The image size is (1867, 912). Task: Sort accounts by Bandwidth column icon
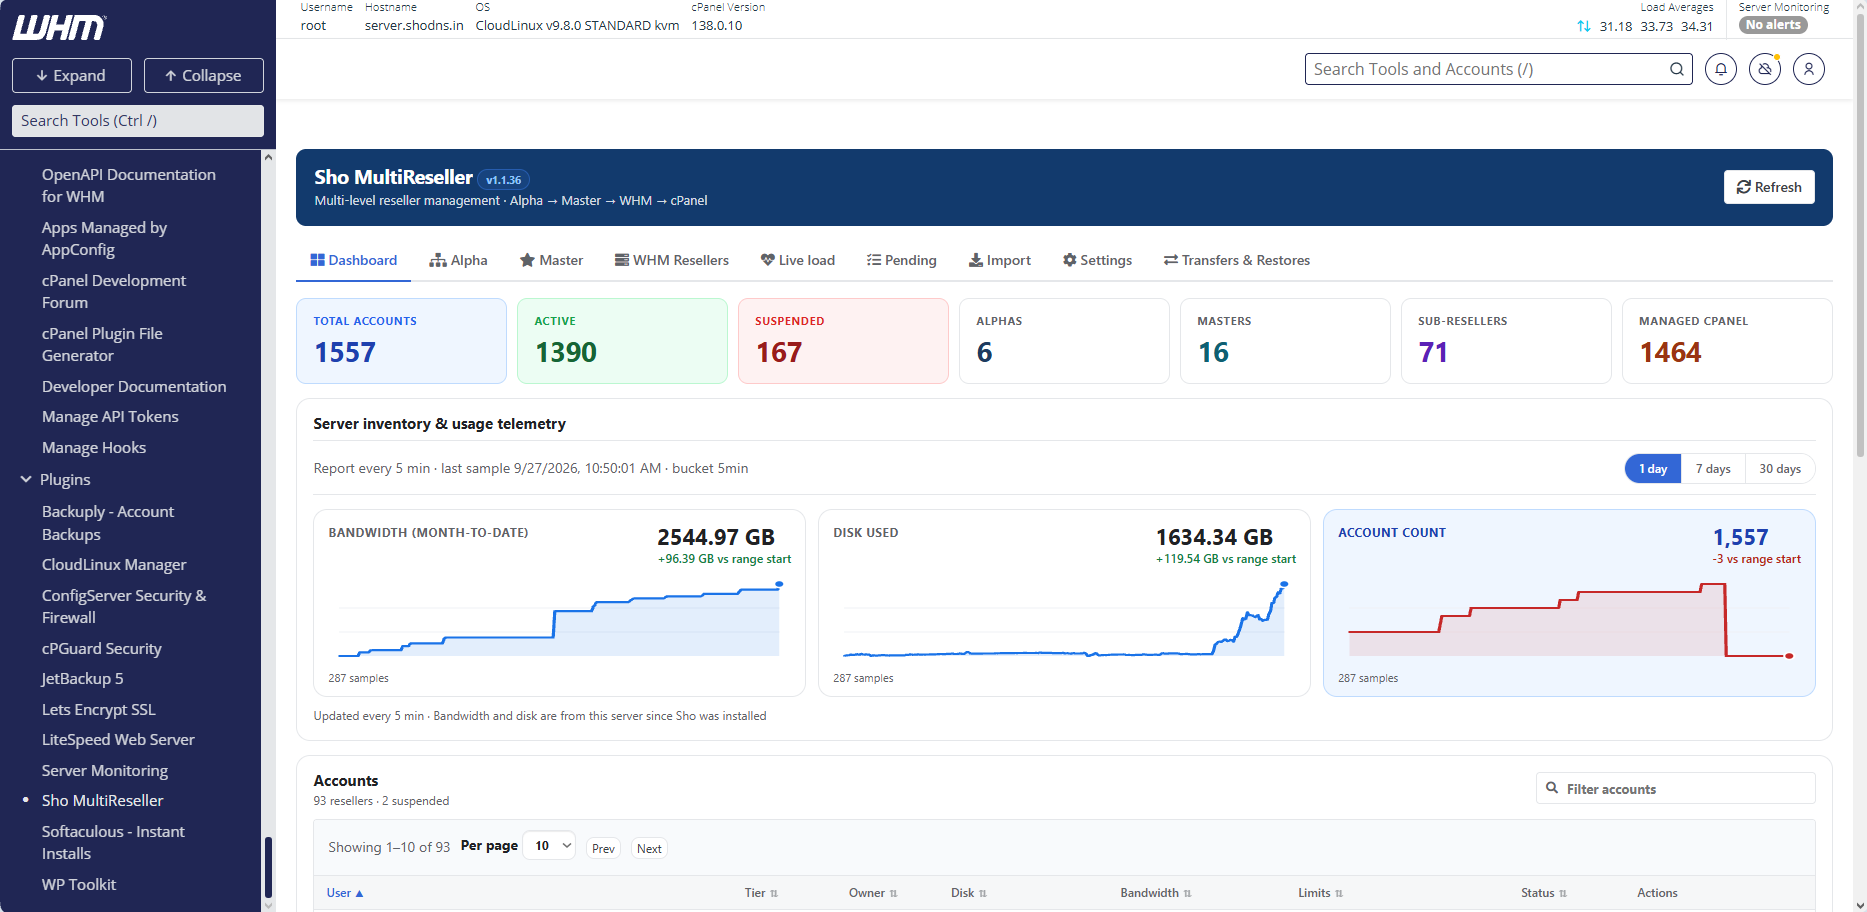(x=1187, y=893)
